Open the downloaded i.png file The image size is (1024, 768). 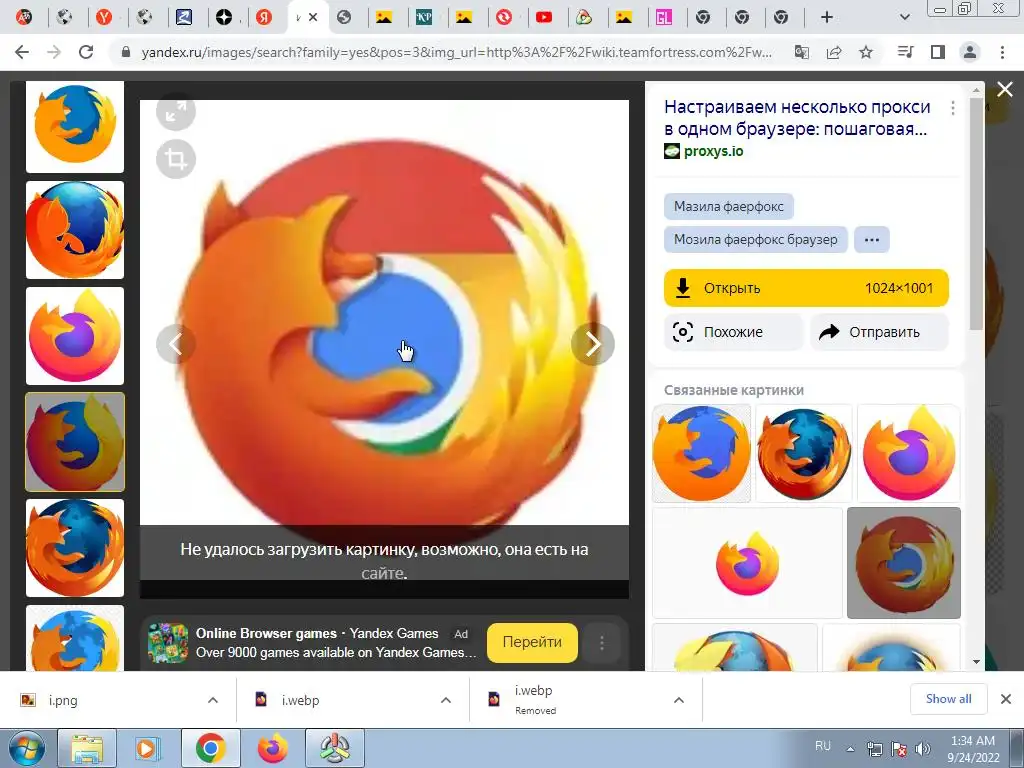pos(63,701)
